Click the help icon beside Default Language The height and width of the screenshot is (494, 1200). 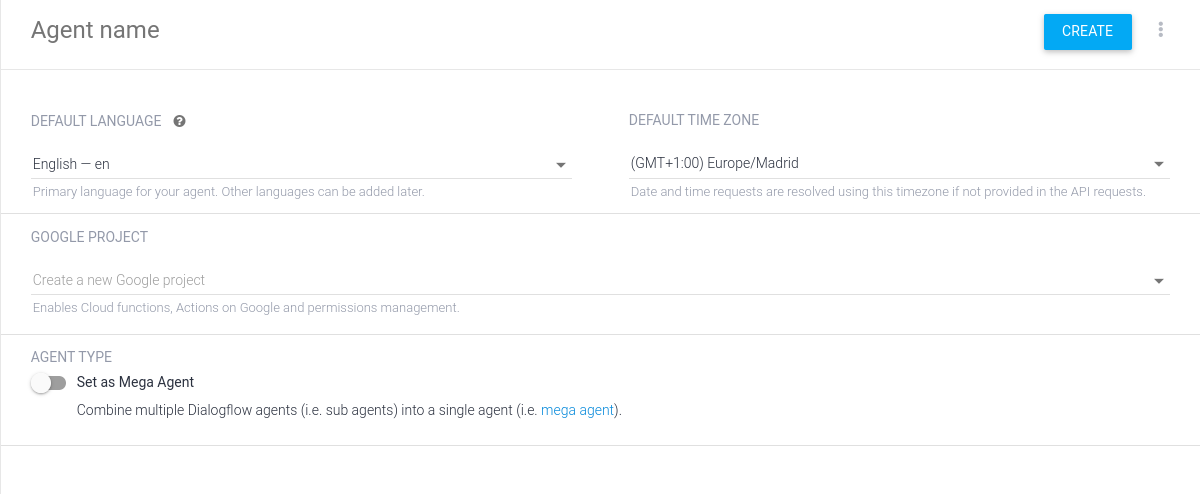coord(180,121)
